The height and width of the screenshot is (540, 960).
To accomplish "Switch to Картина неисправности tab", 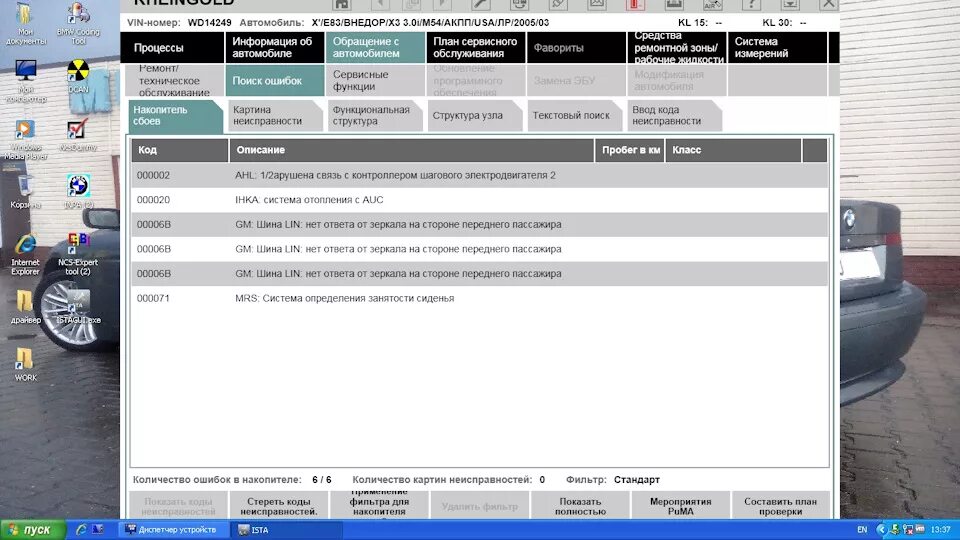I will coord(276,116).
